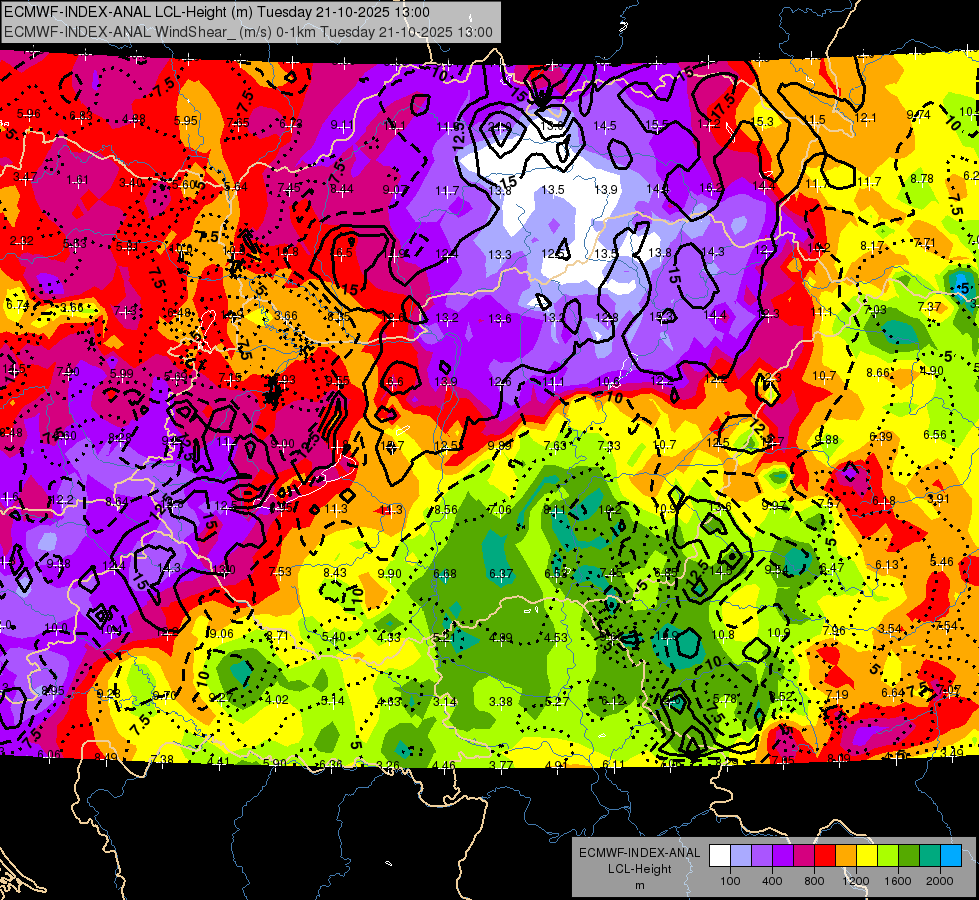The width and height of the screenshot is (979, 900).
Task: Click the wind shear value 9.74
Action: pos(918,114)
